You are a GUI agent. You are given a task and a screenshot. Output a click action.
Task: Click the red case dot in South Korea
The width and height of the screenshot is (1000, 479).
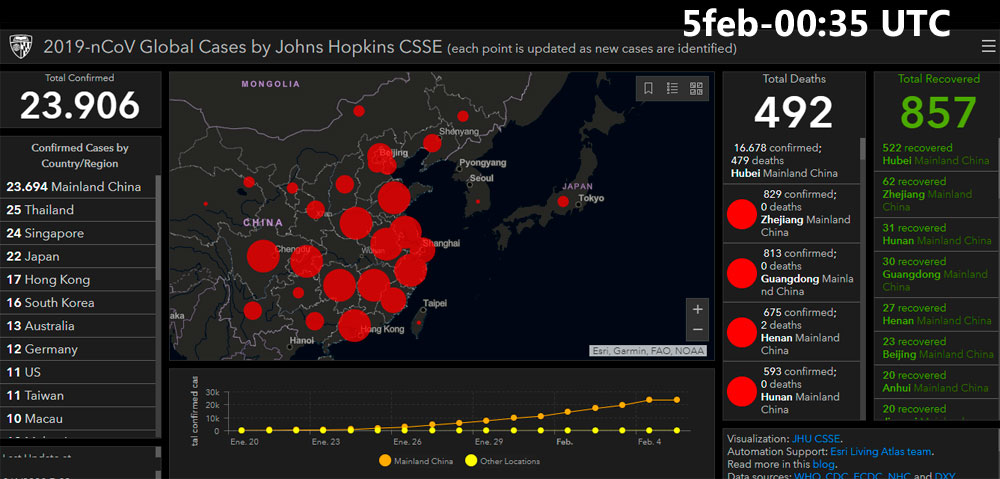pos(478,202)
